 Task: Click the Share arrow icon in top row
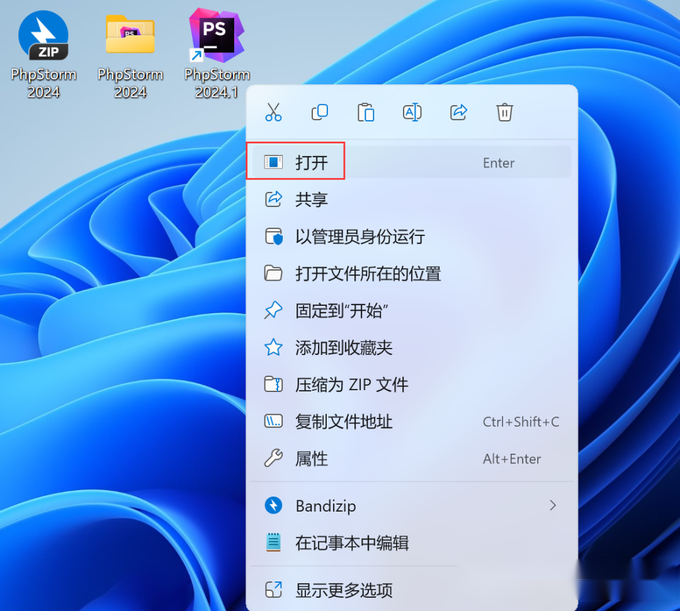click(458, 112)
